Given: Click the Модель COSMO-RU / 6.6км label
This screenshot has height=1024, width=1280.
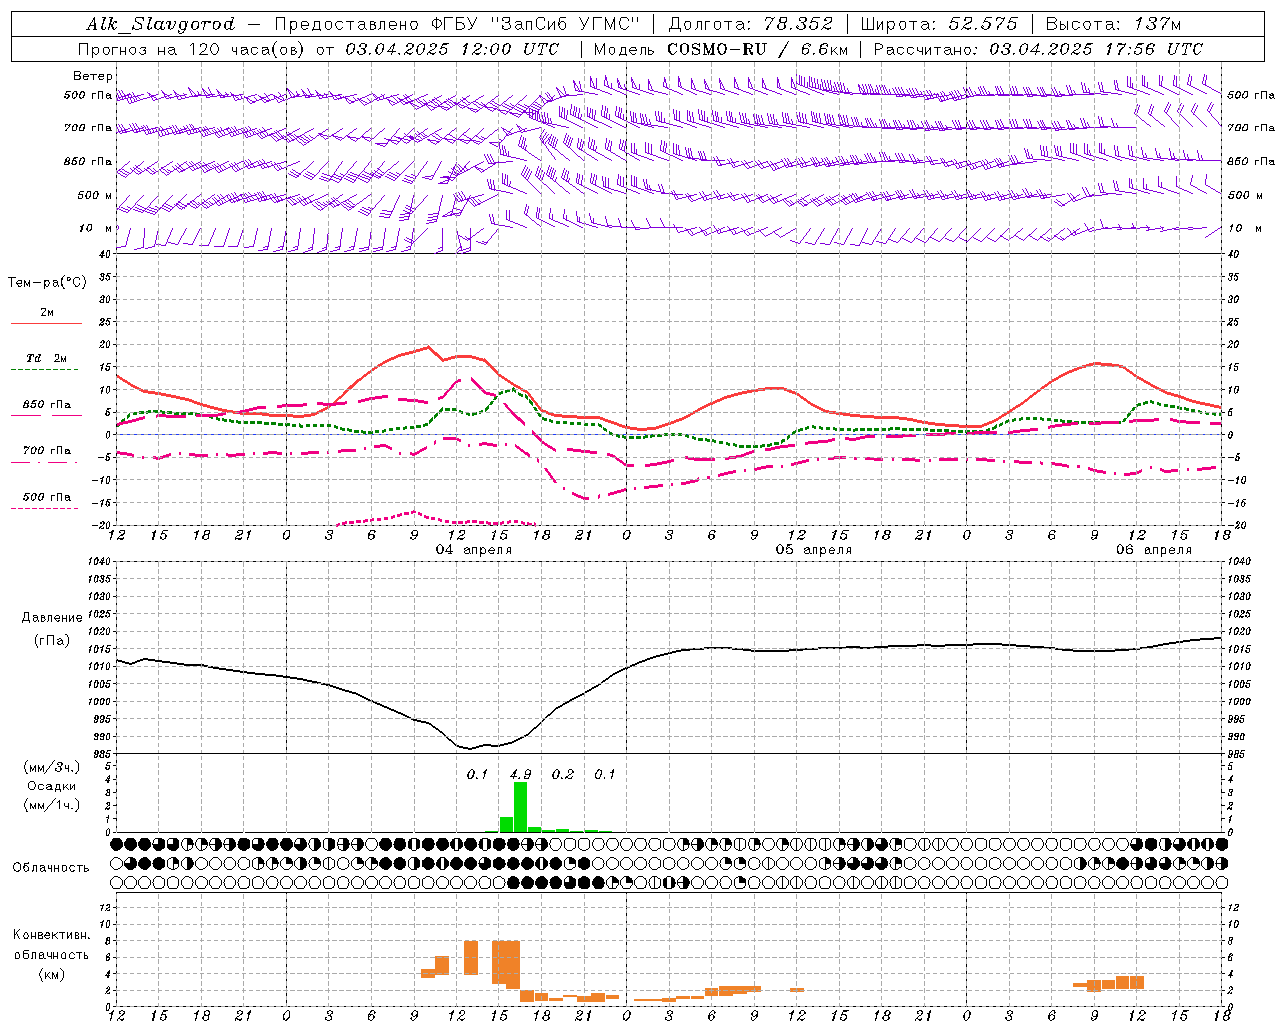Looking at the screenshot, I should pyautogui.click(x=720, y=49).
